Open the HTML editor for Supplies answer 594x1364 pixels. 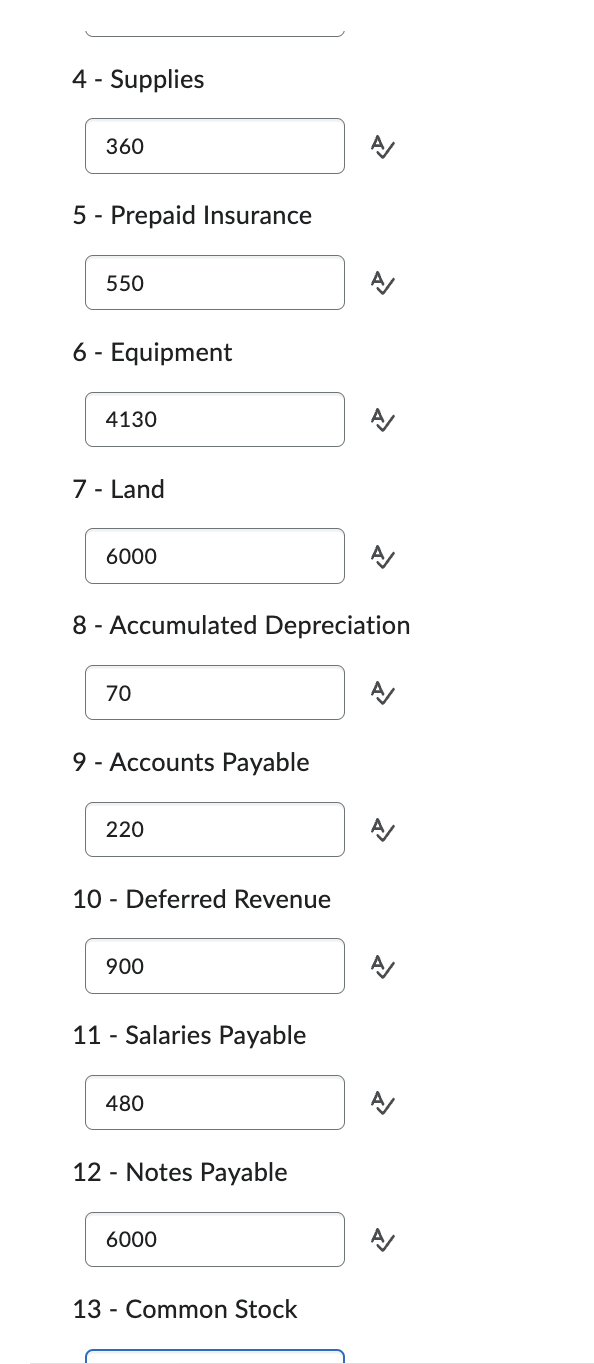click(x=381, y=146)
